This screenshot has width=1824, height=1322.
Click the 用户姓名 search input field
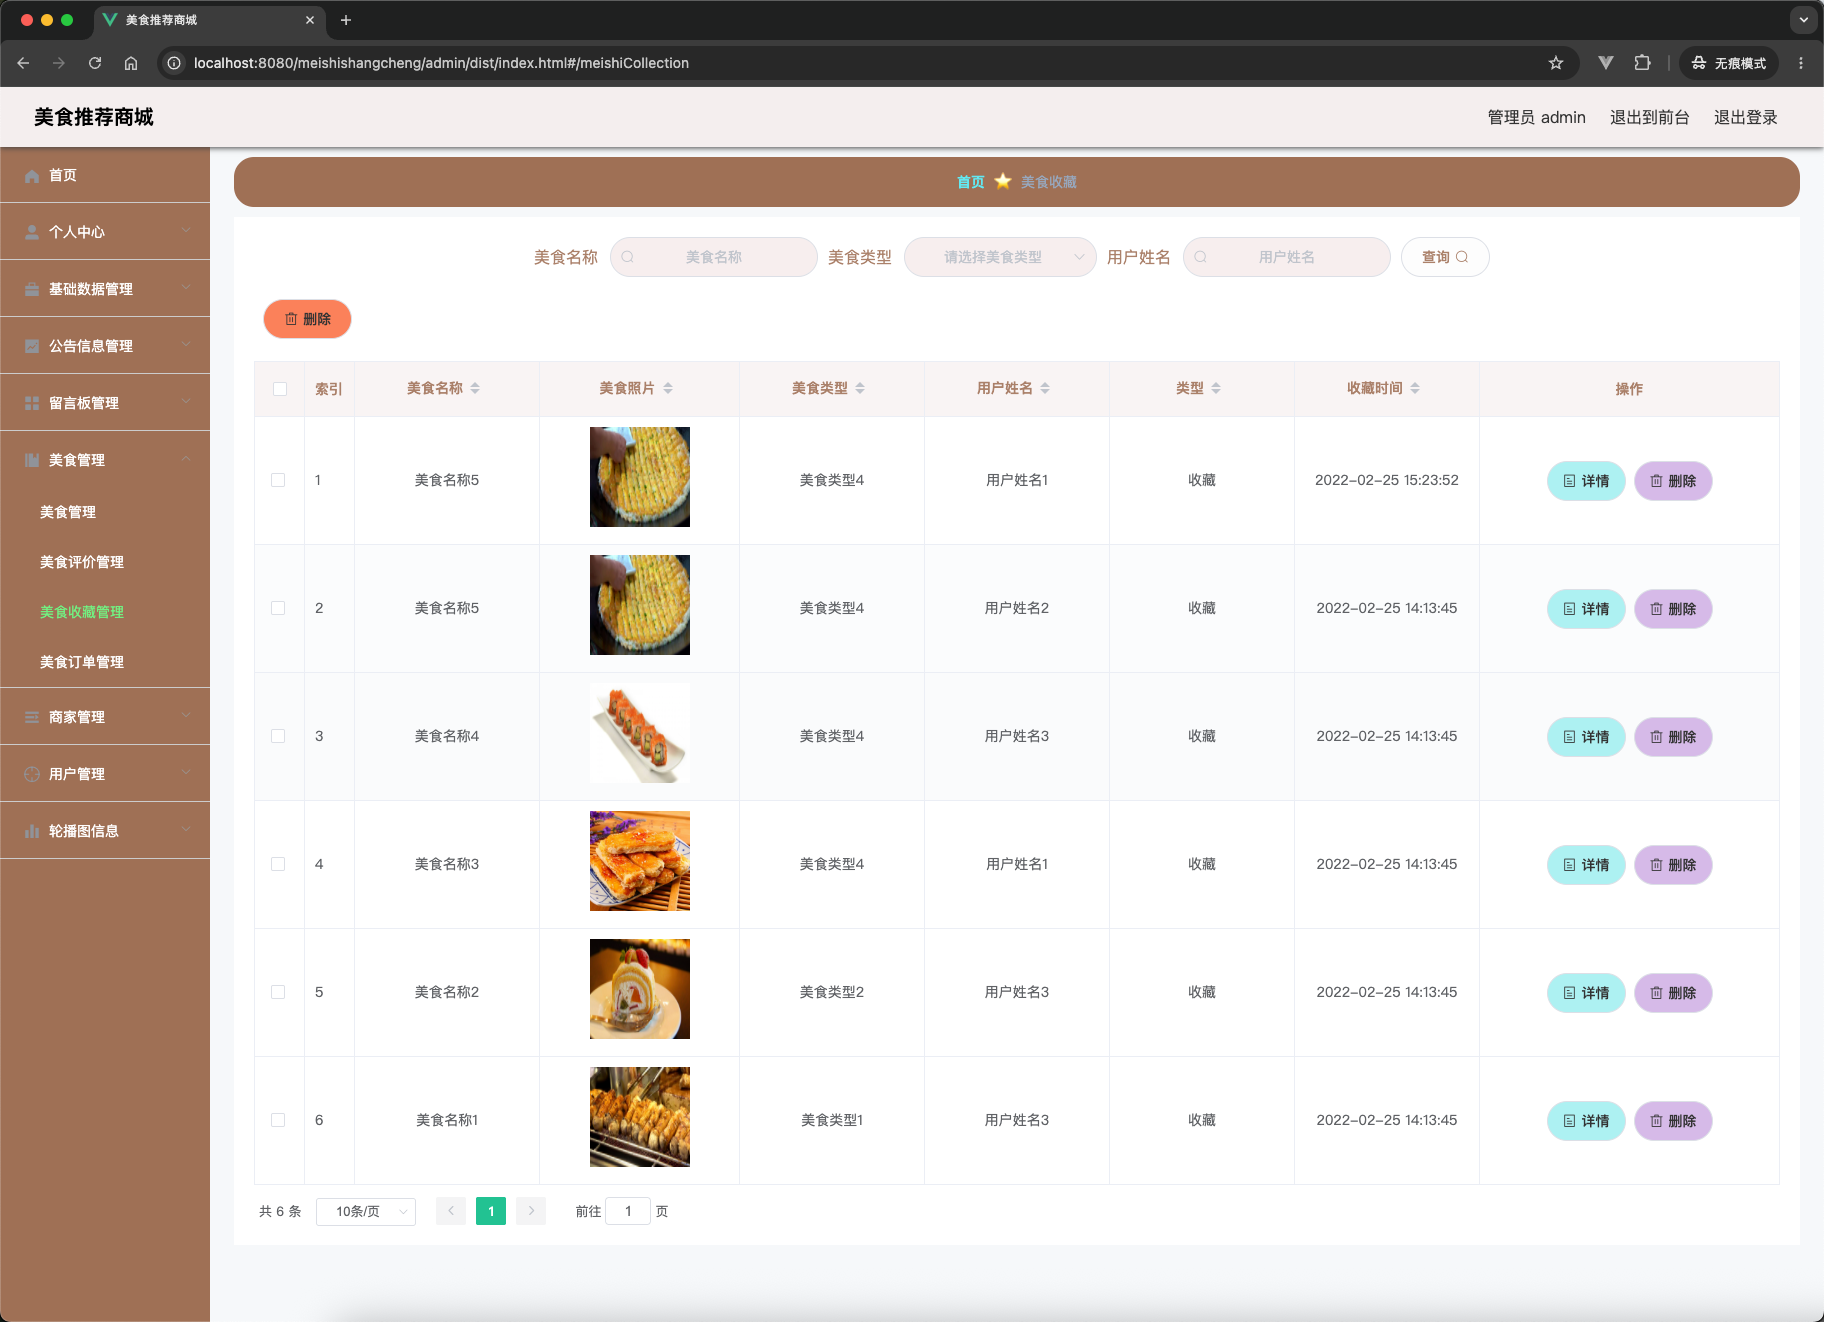coord(1287,257)
